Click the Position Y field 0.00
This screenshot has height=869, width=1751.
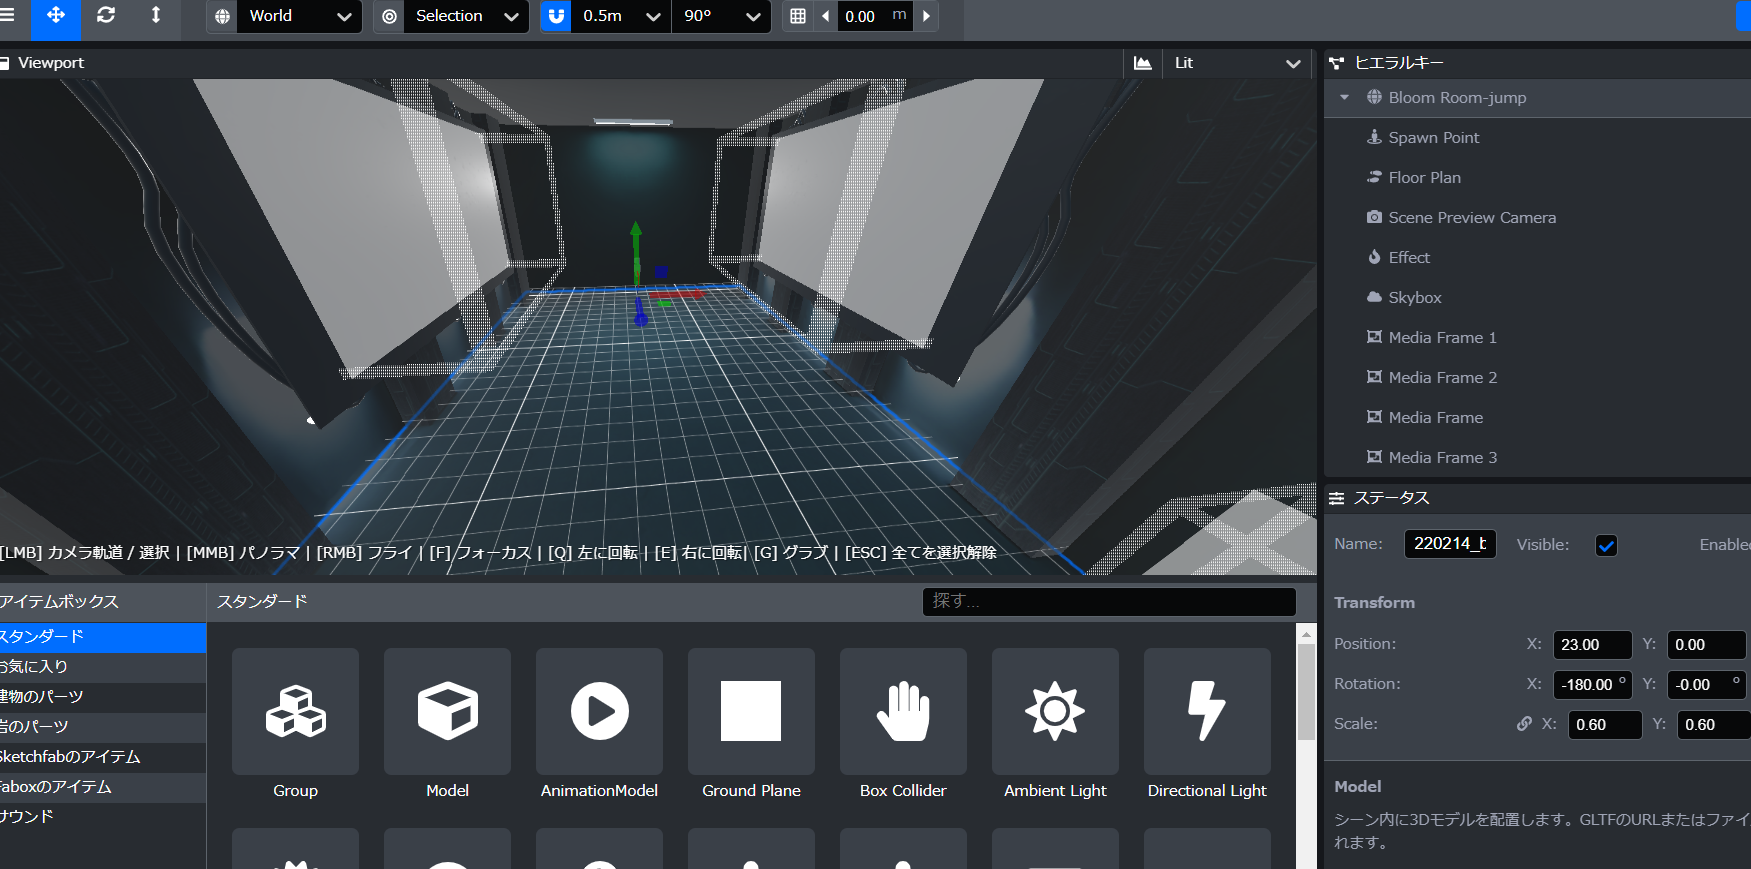(x=1707, y=645)
